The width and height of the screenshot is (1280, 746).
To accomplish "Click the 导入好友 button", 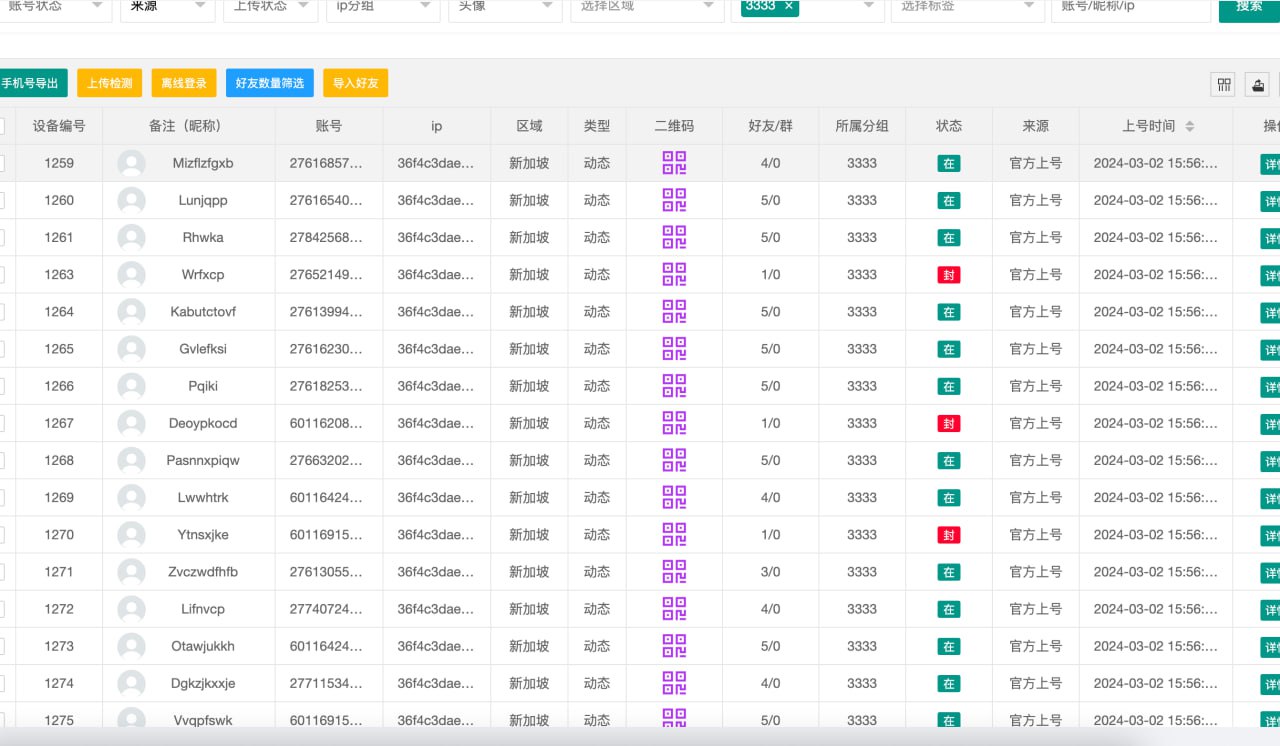I will (356, 83).
